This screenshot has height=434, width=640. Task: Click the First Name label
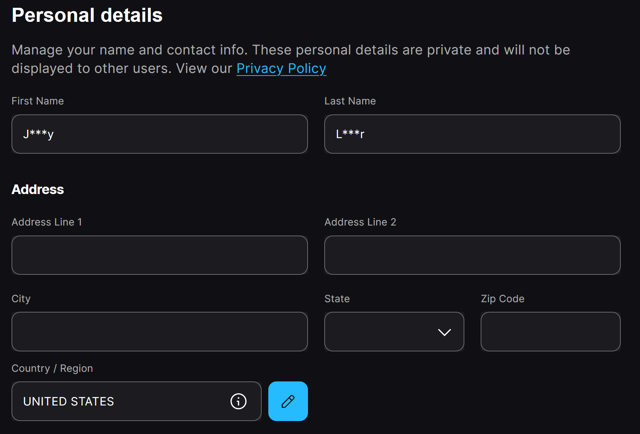38,101
